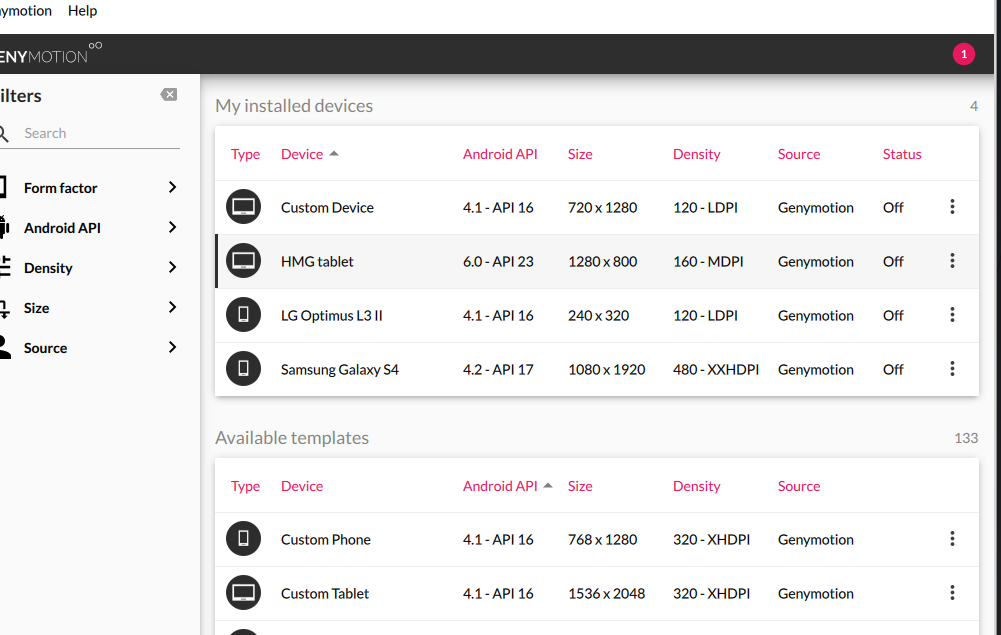
Task: Click the My installed devices heading
Action: click(x=294, y=106)
